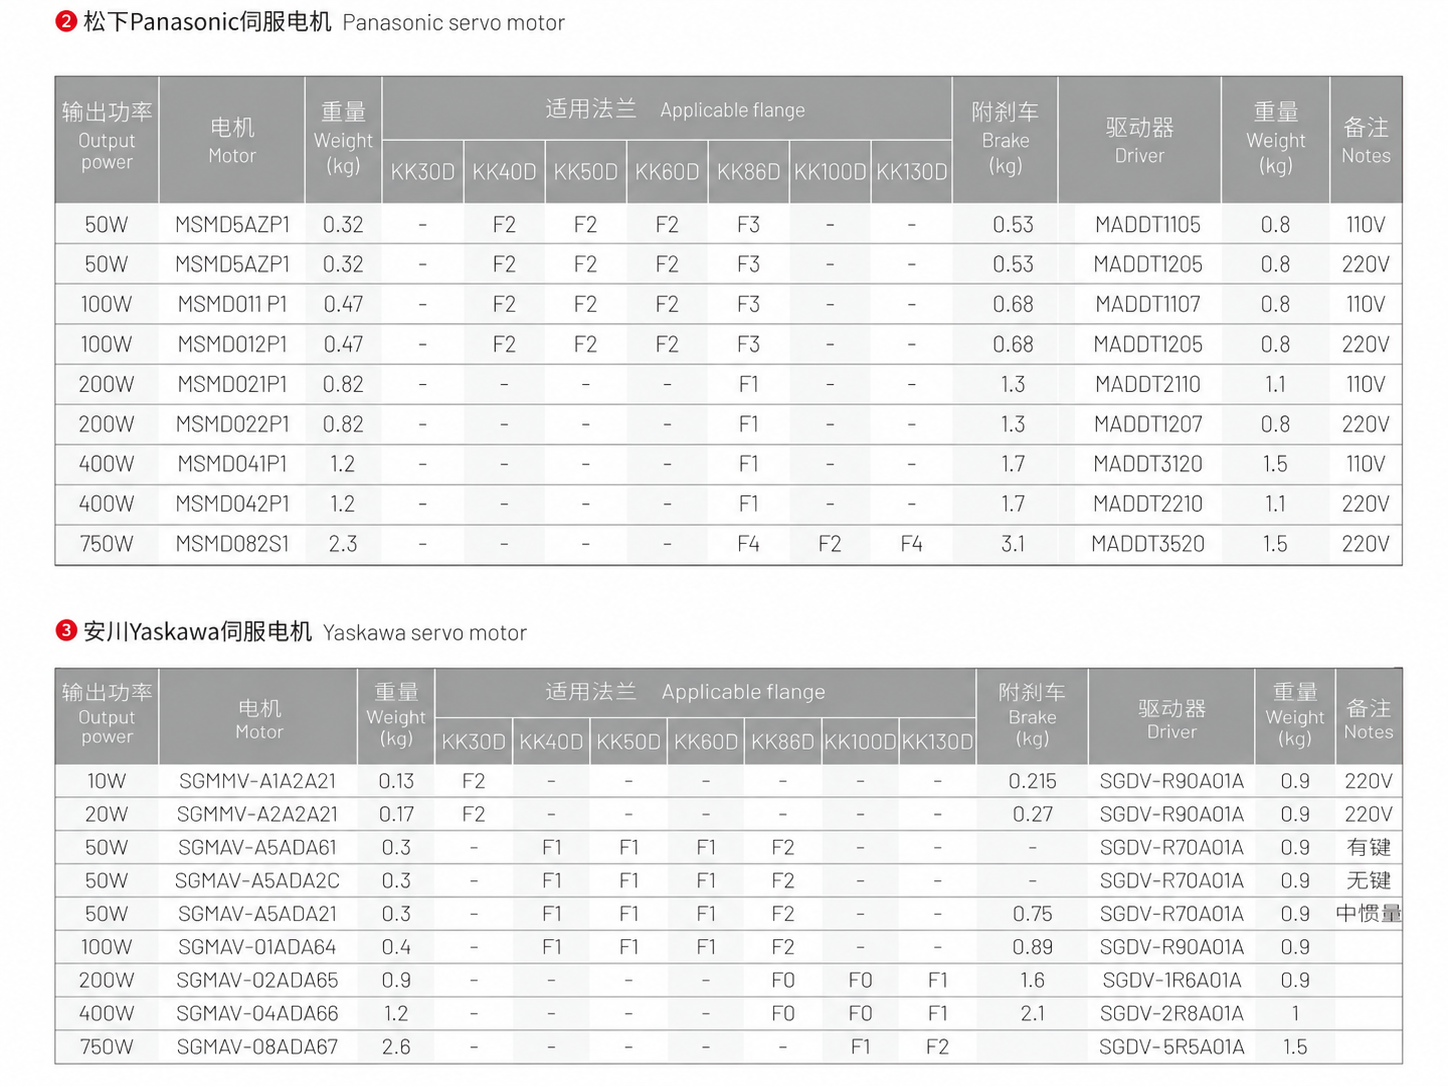The height and width of the screenshot is (1086, 1448).
Task: Click the 2.3 motor weight value
Action: click(343, 544)
